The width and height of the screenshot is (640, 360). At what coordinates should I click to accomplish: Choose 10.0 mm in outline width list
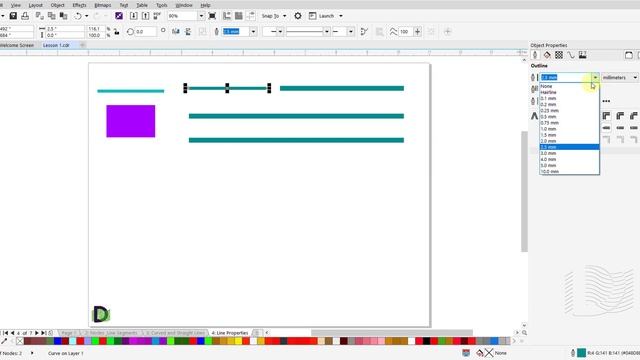(x=569, y=171)
